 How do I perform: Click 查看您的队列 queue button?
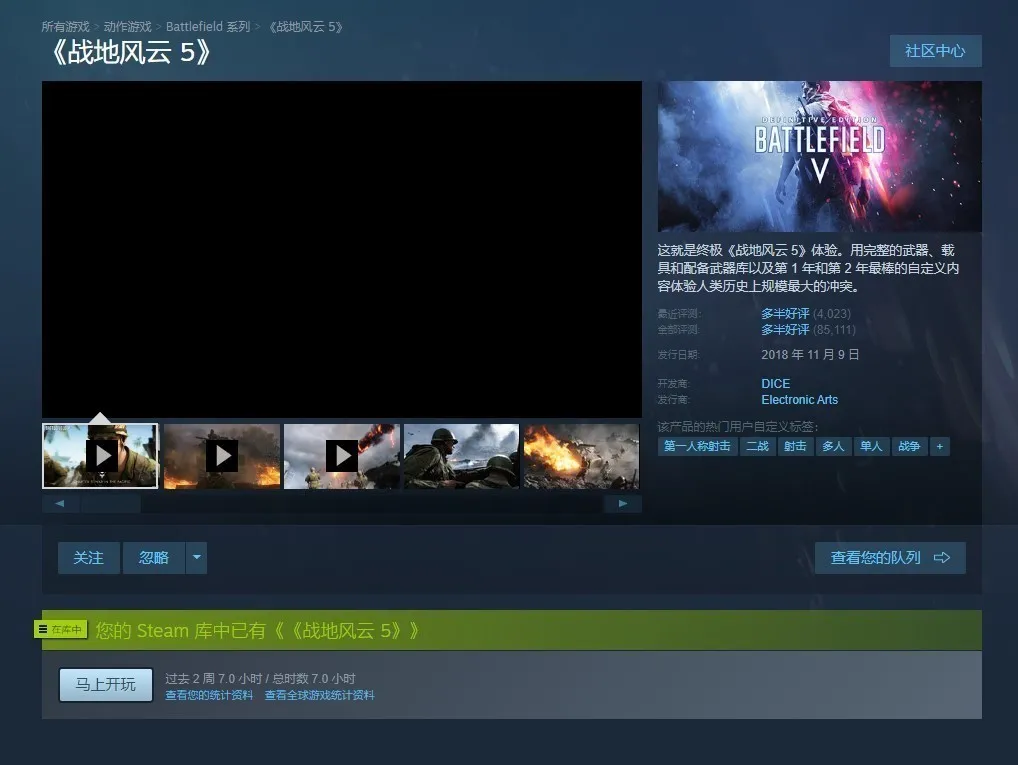pos(889,558)
